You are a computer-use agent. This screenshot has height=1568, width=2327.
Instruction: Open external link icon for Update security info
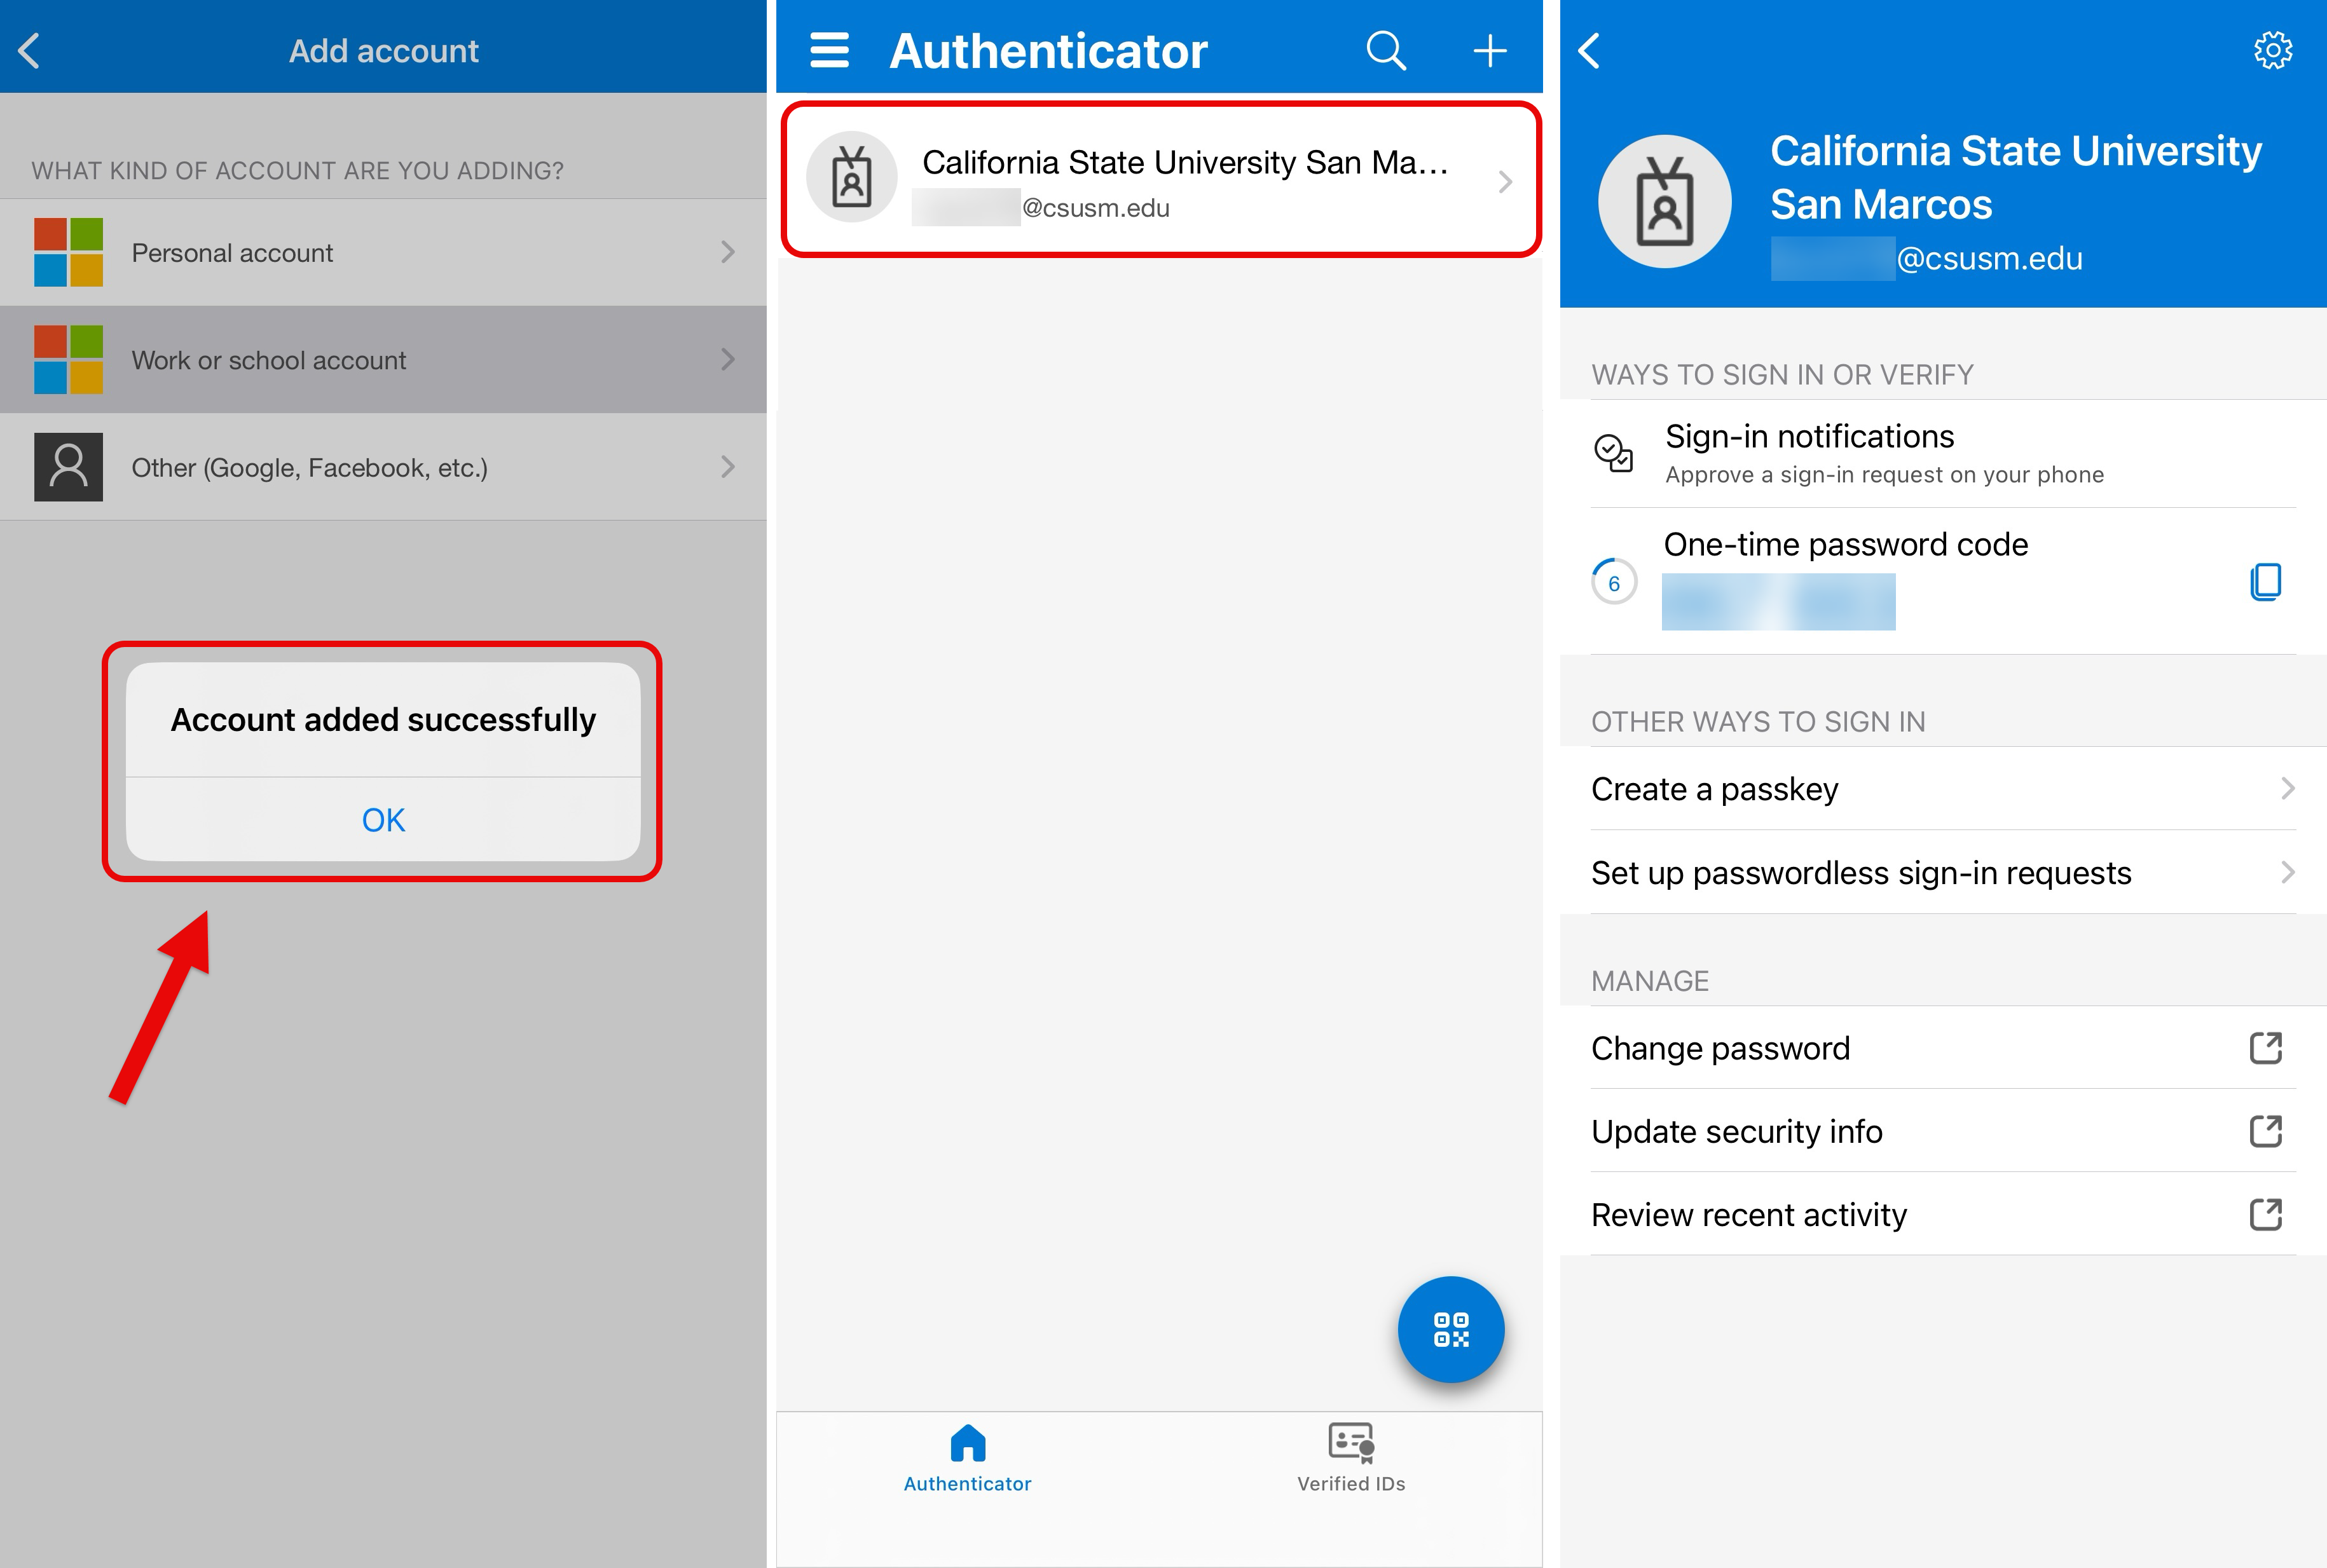click(x=2265, y=1131)
